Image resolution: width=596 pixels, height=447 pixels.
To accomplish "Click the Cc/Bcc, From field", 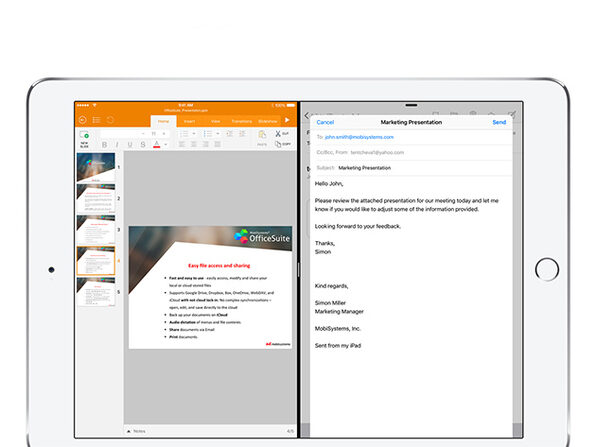I will tap(411, 152).
